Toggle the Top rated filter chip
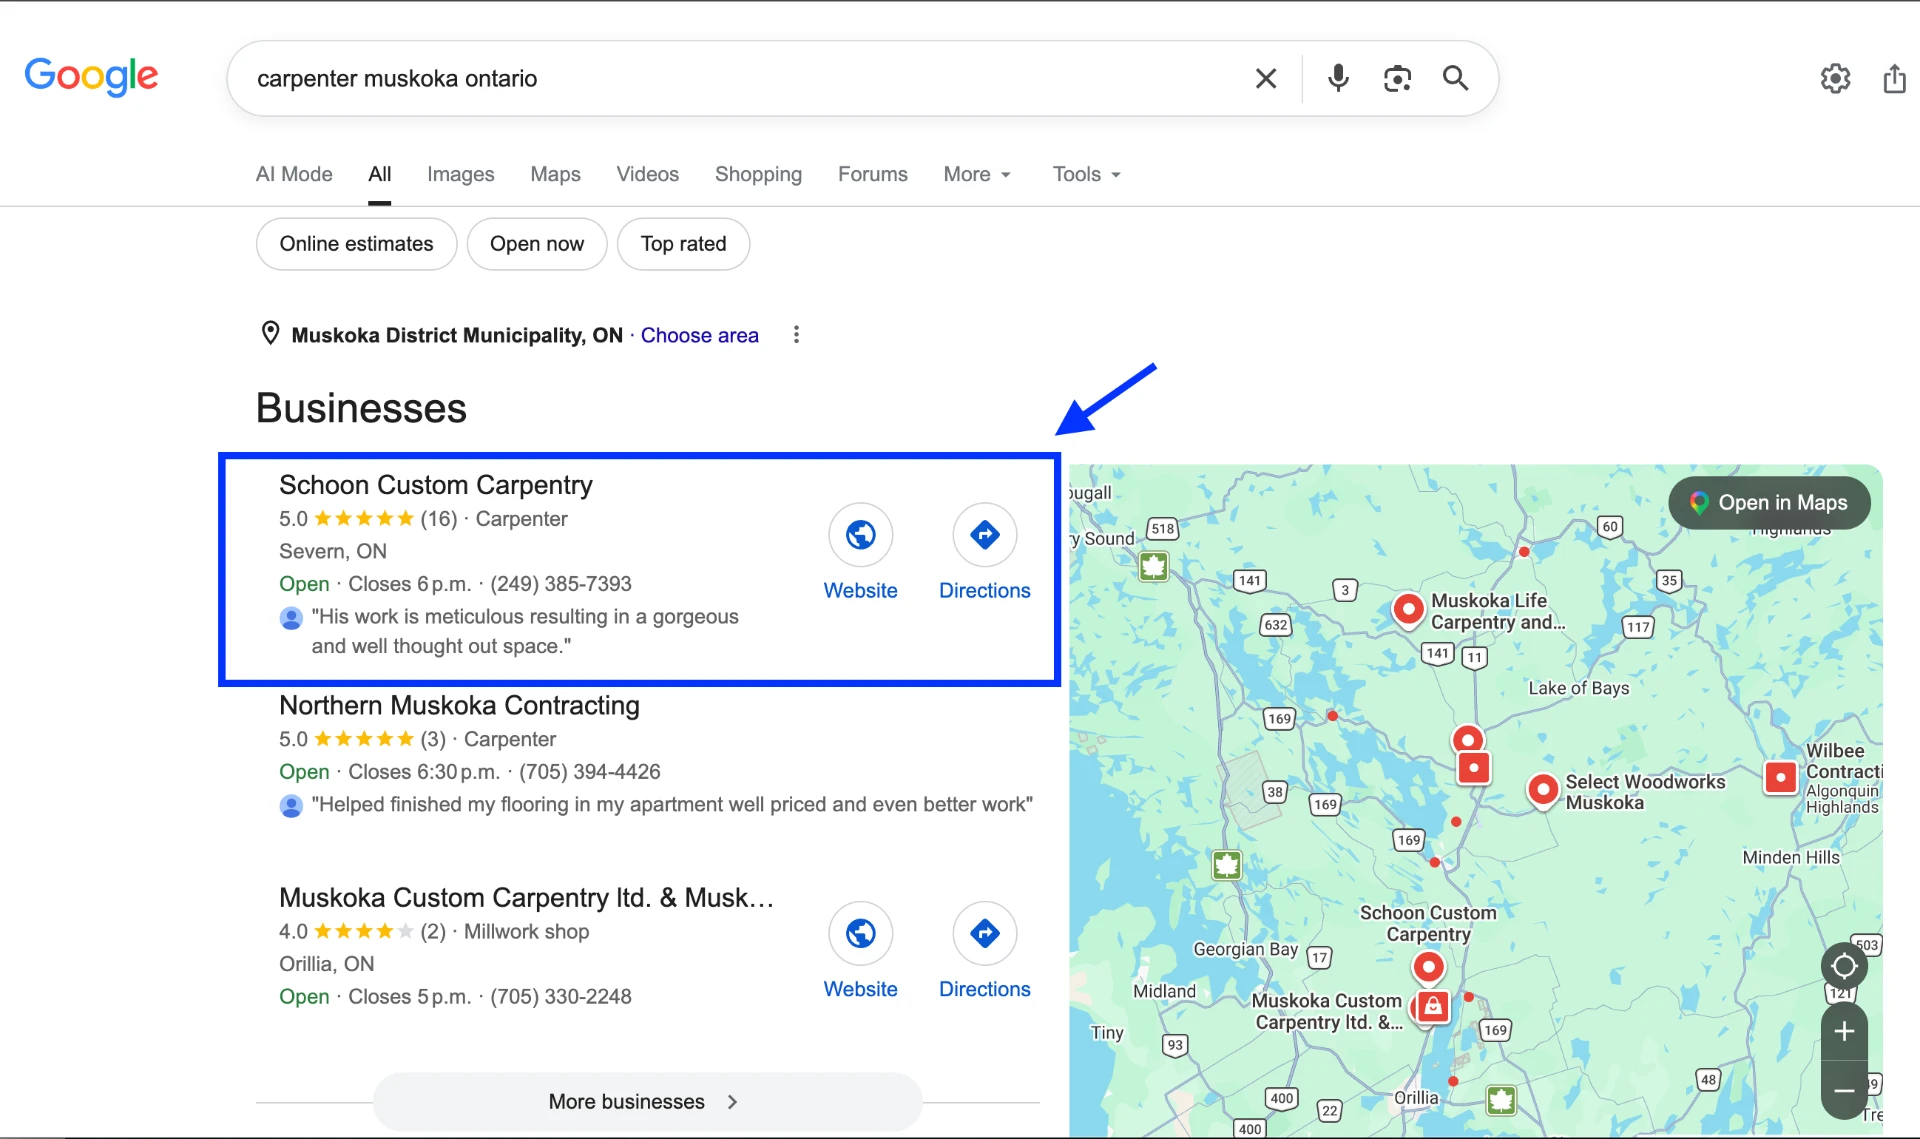This screenshot has height=1139, width=1920. click(683, 244)
